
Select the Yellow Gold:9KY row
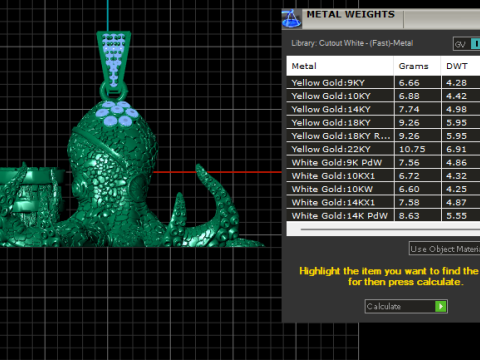coord(383,83)
